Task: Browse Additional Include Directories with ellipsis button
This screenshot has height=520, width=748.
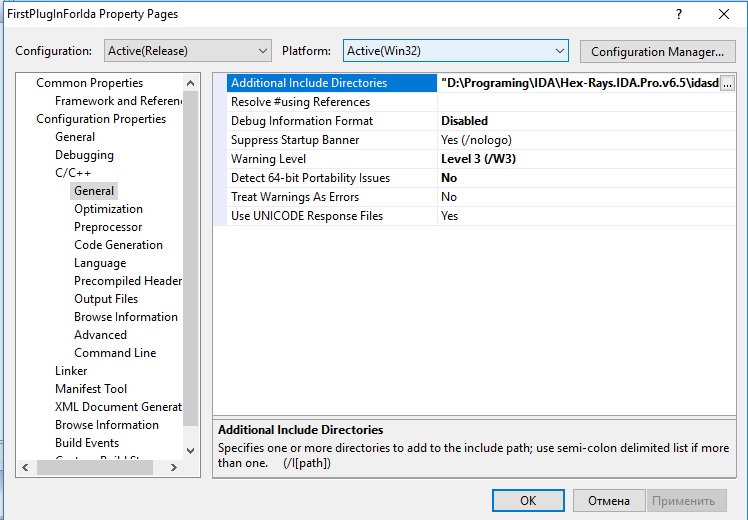Action: (x=727, y=83)
